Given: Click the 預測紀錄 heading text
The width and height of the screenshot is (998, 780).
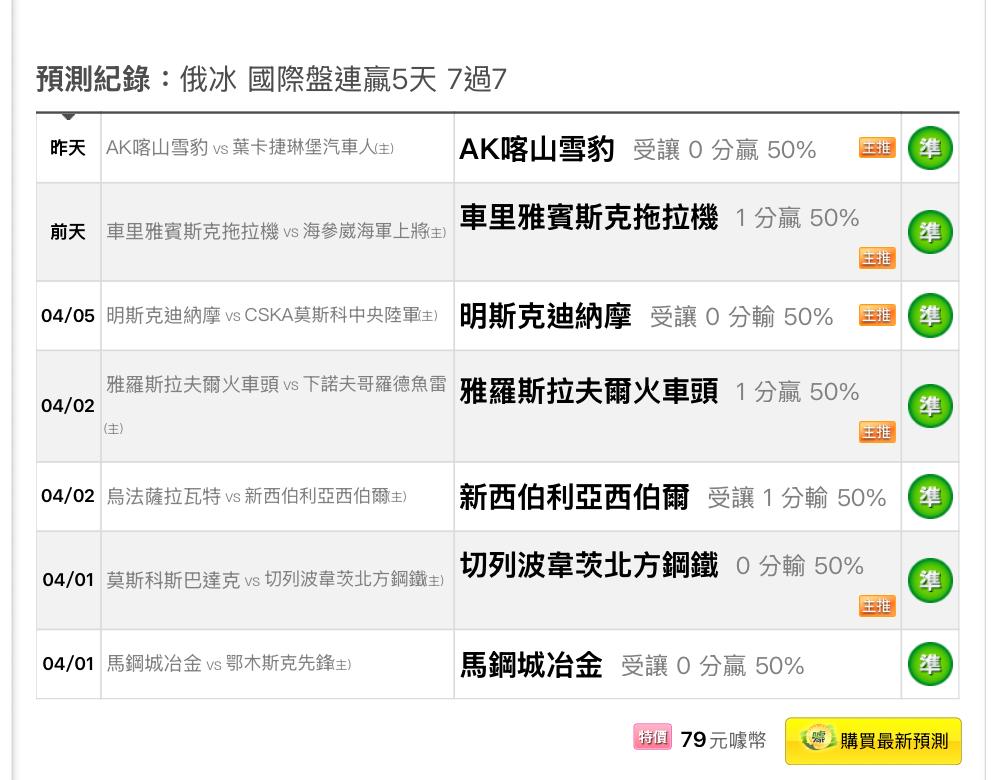Looking at the screenshot, I should pos(96,79).
